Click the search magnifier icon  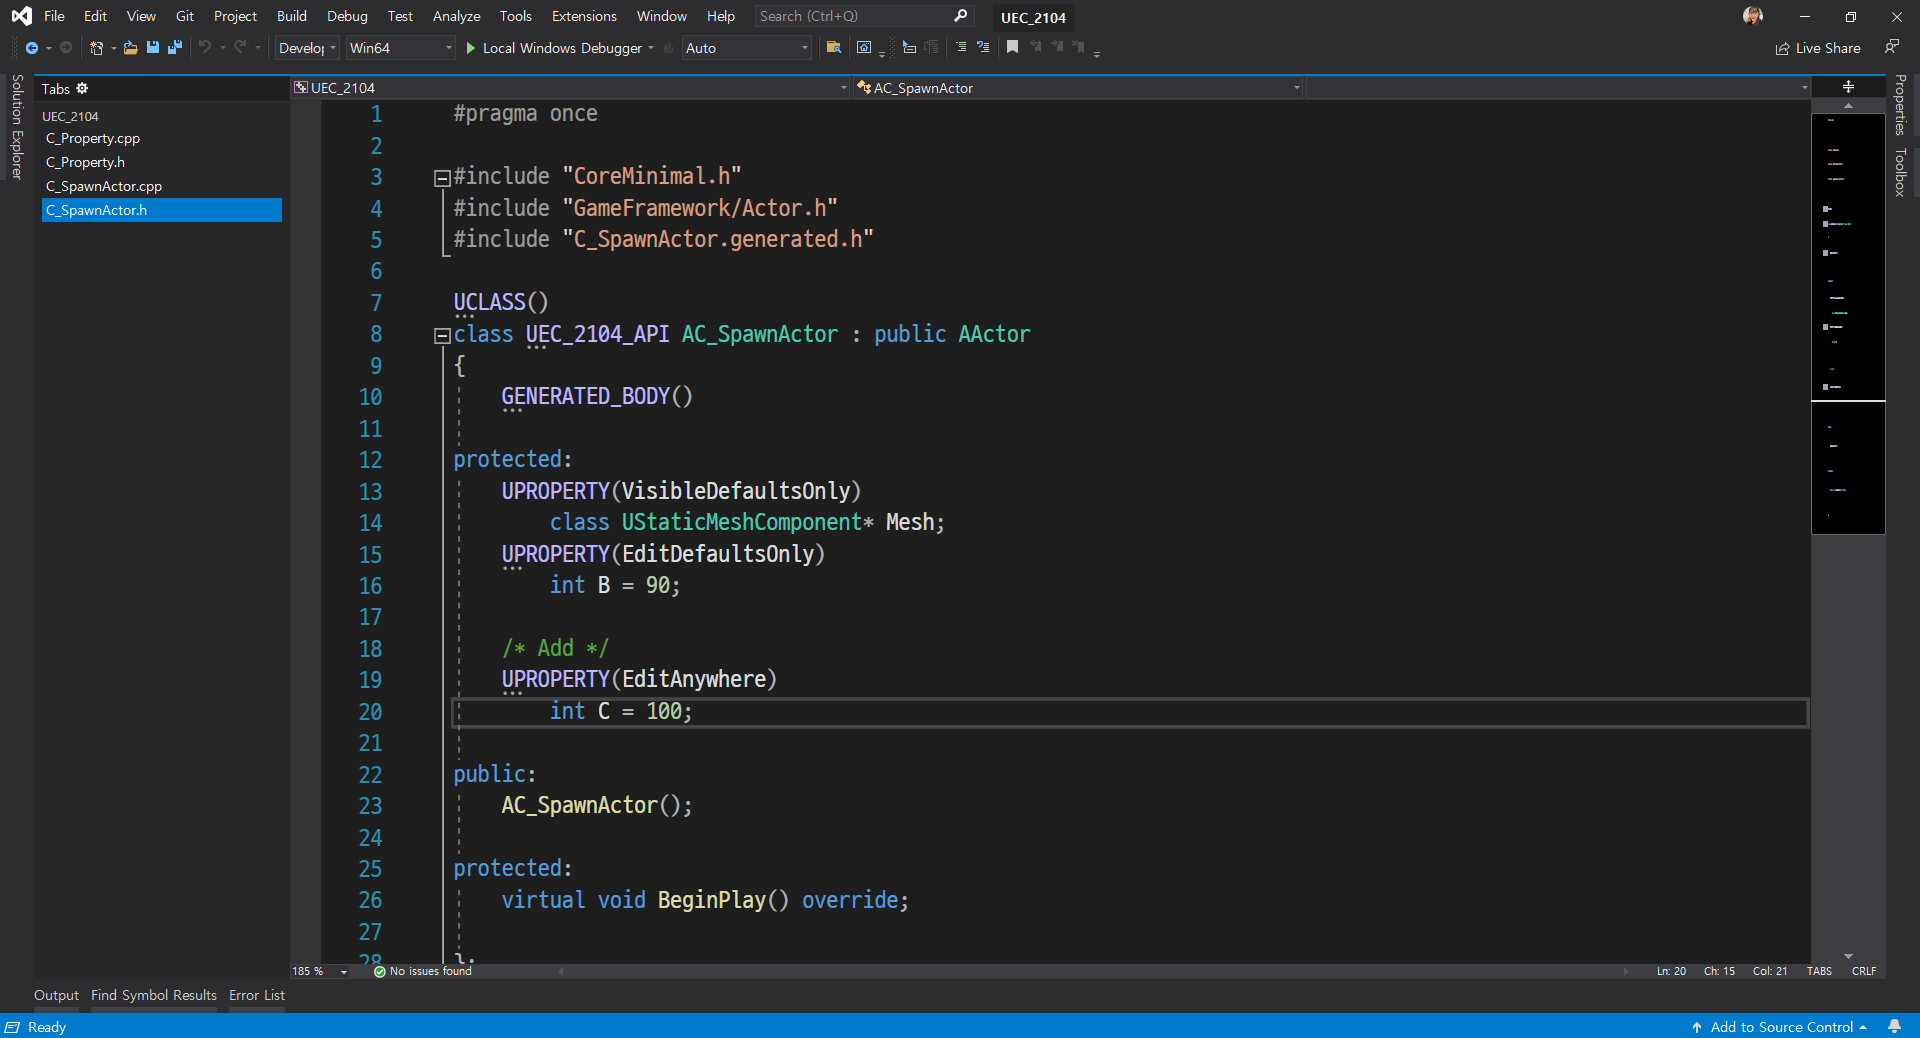[960, 16]
